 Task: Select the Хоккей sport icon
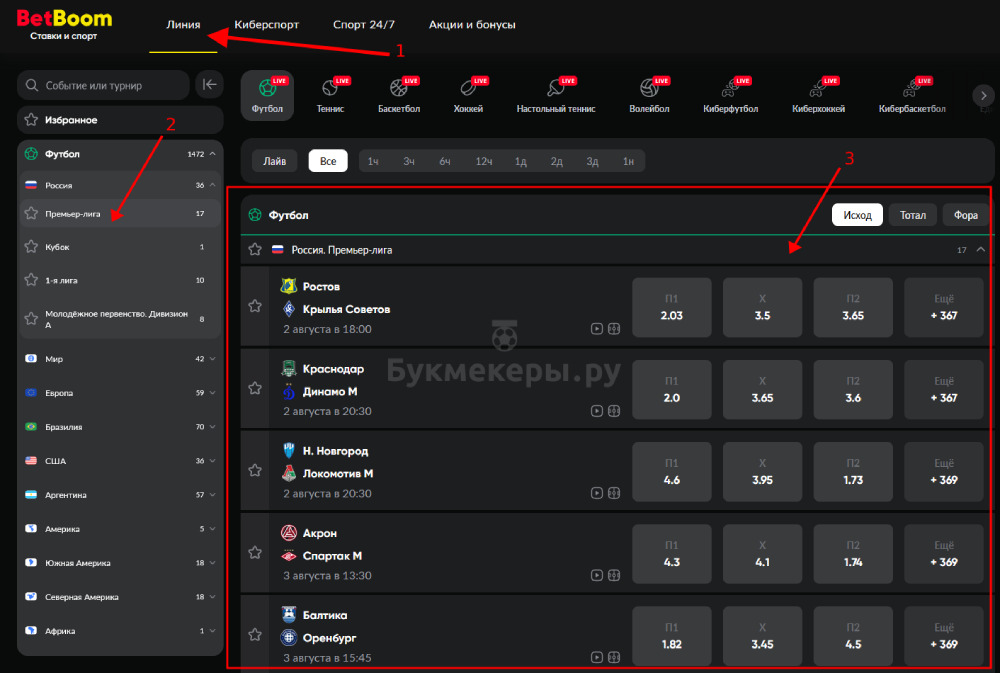pyautogui.click(x=468, y=95)
